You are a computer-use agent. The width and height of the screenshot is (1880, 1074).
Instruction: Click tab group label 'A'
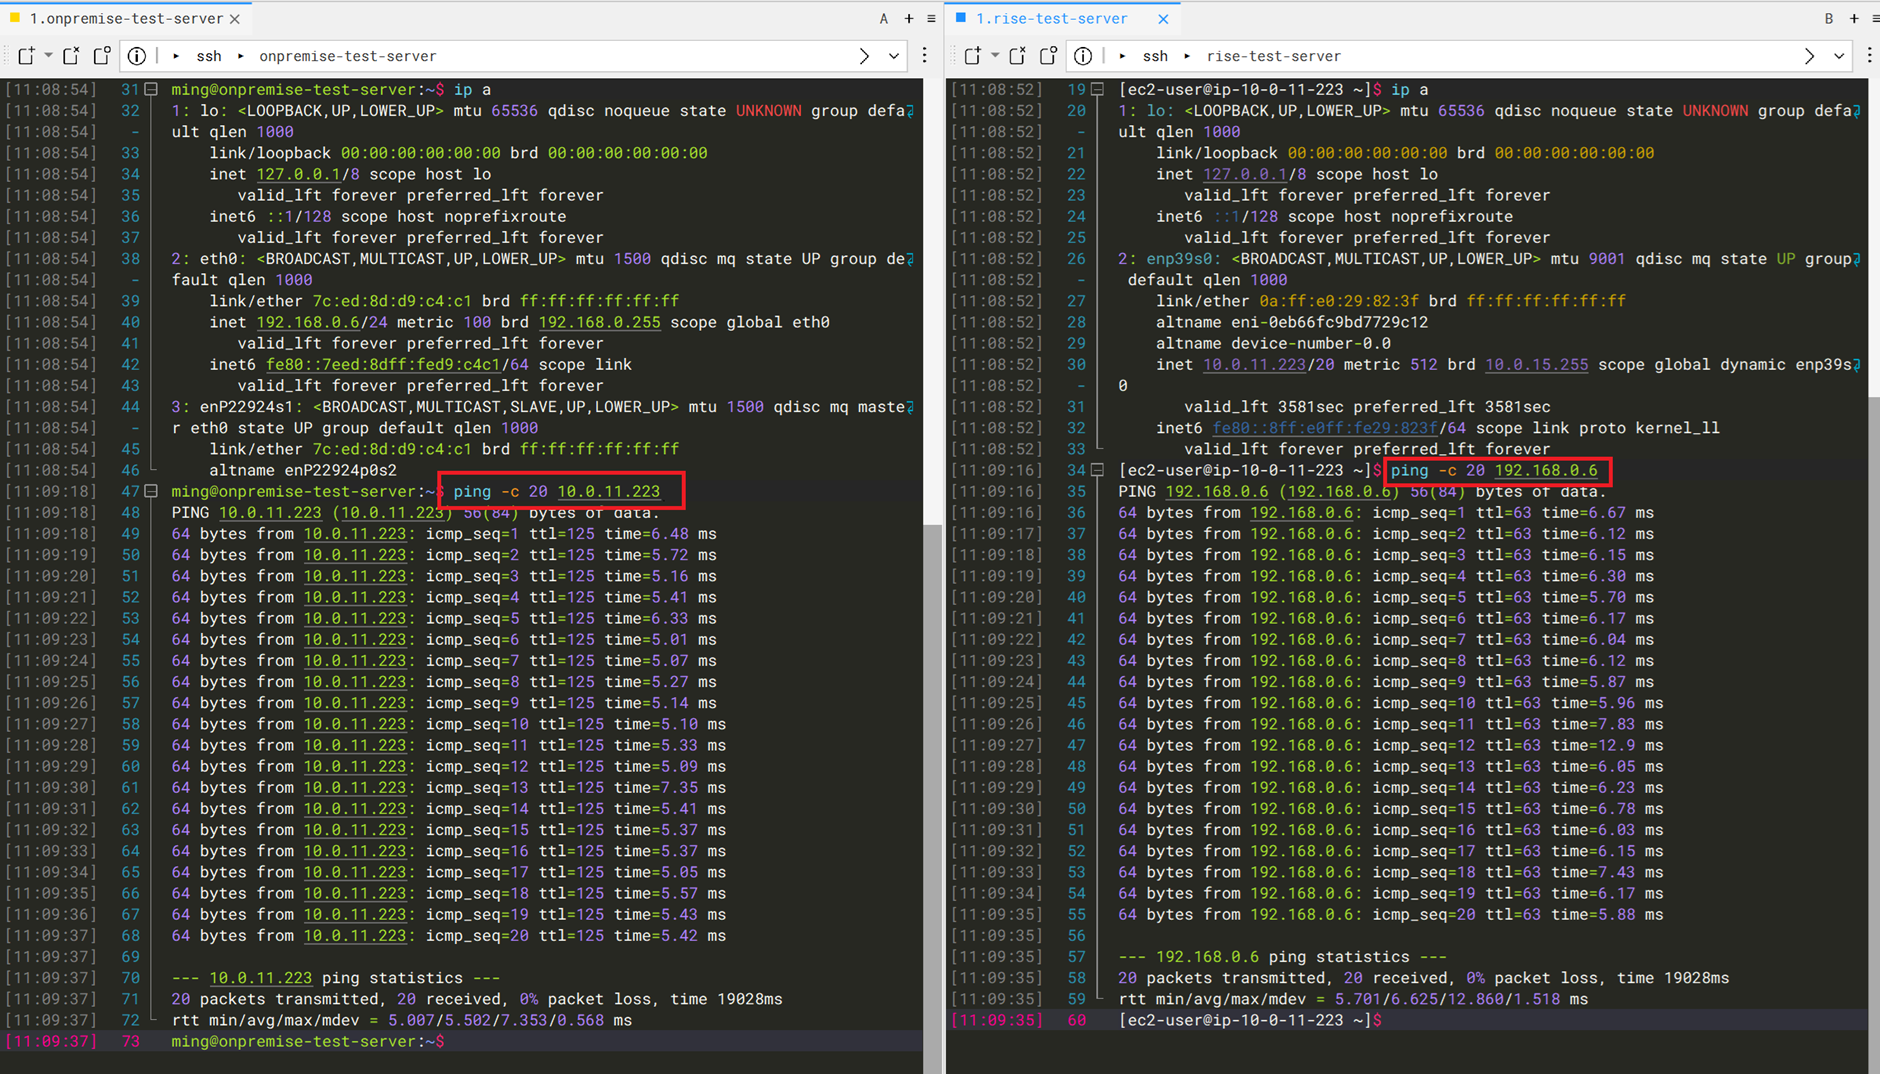(884, 19)
